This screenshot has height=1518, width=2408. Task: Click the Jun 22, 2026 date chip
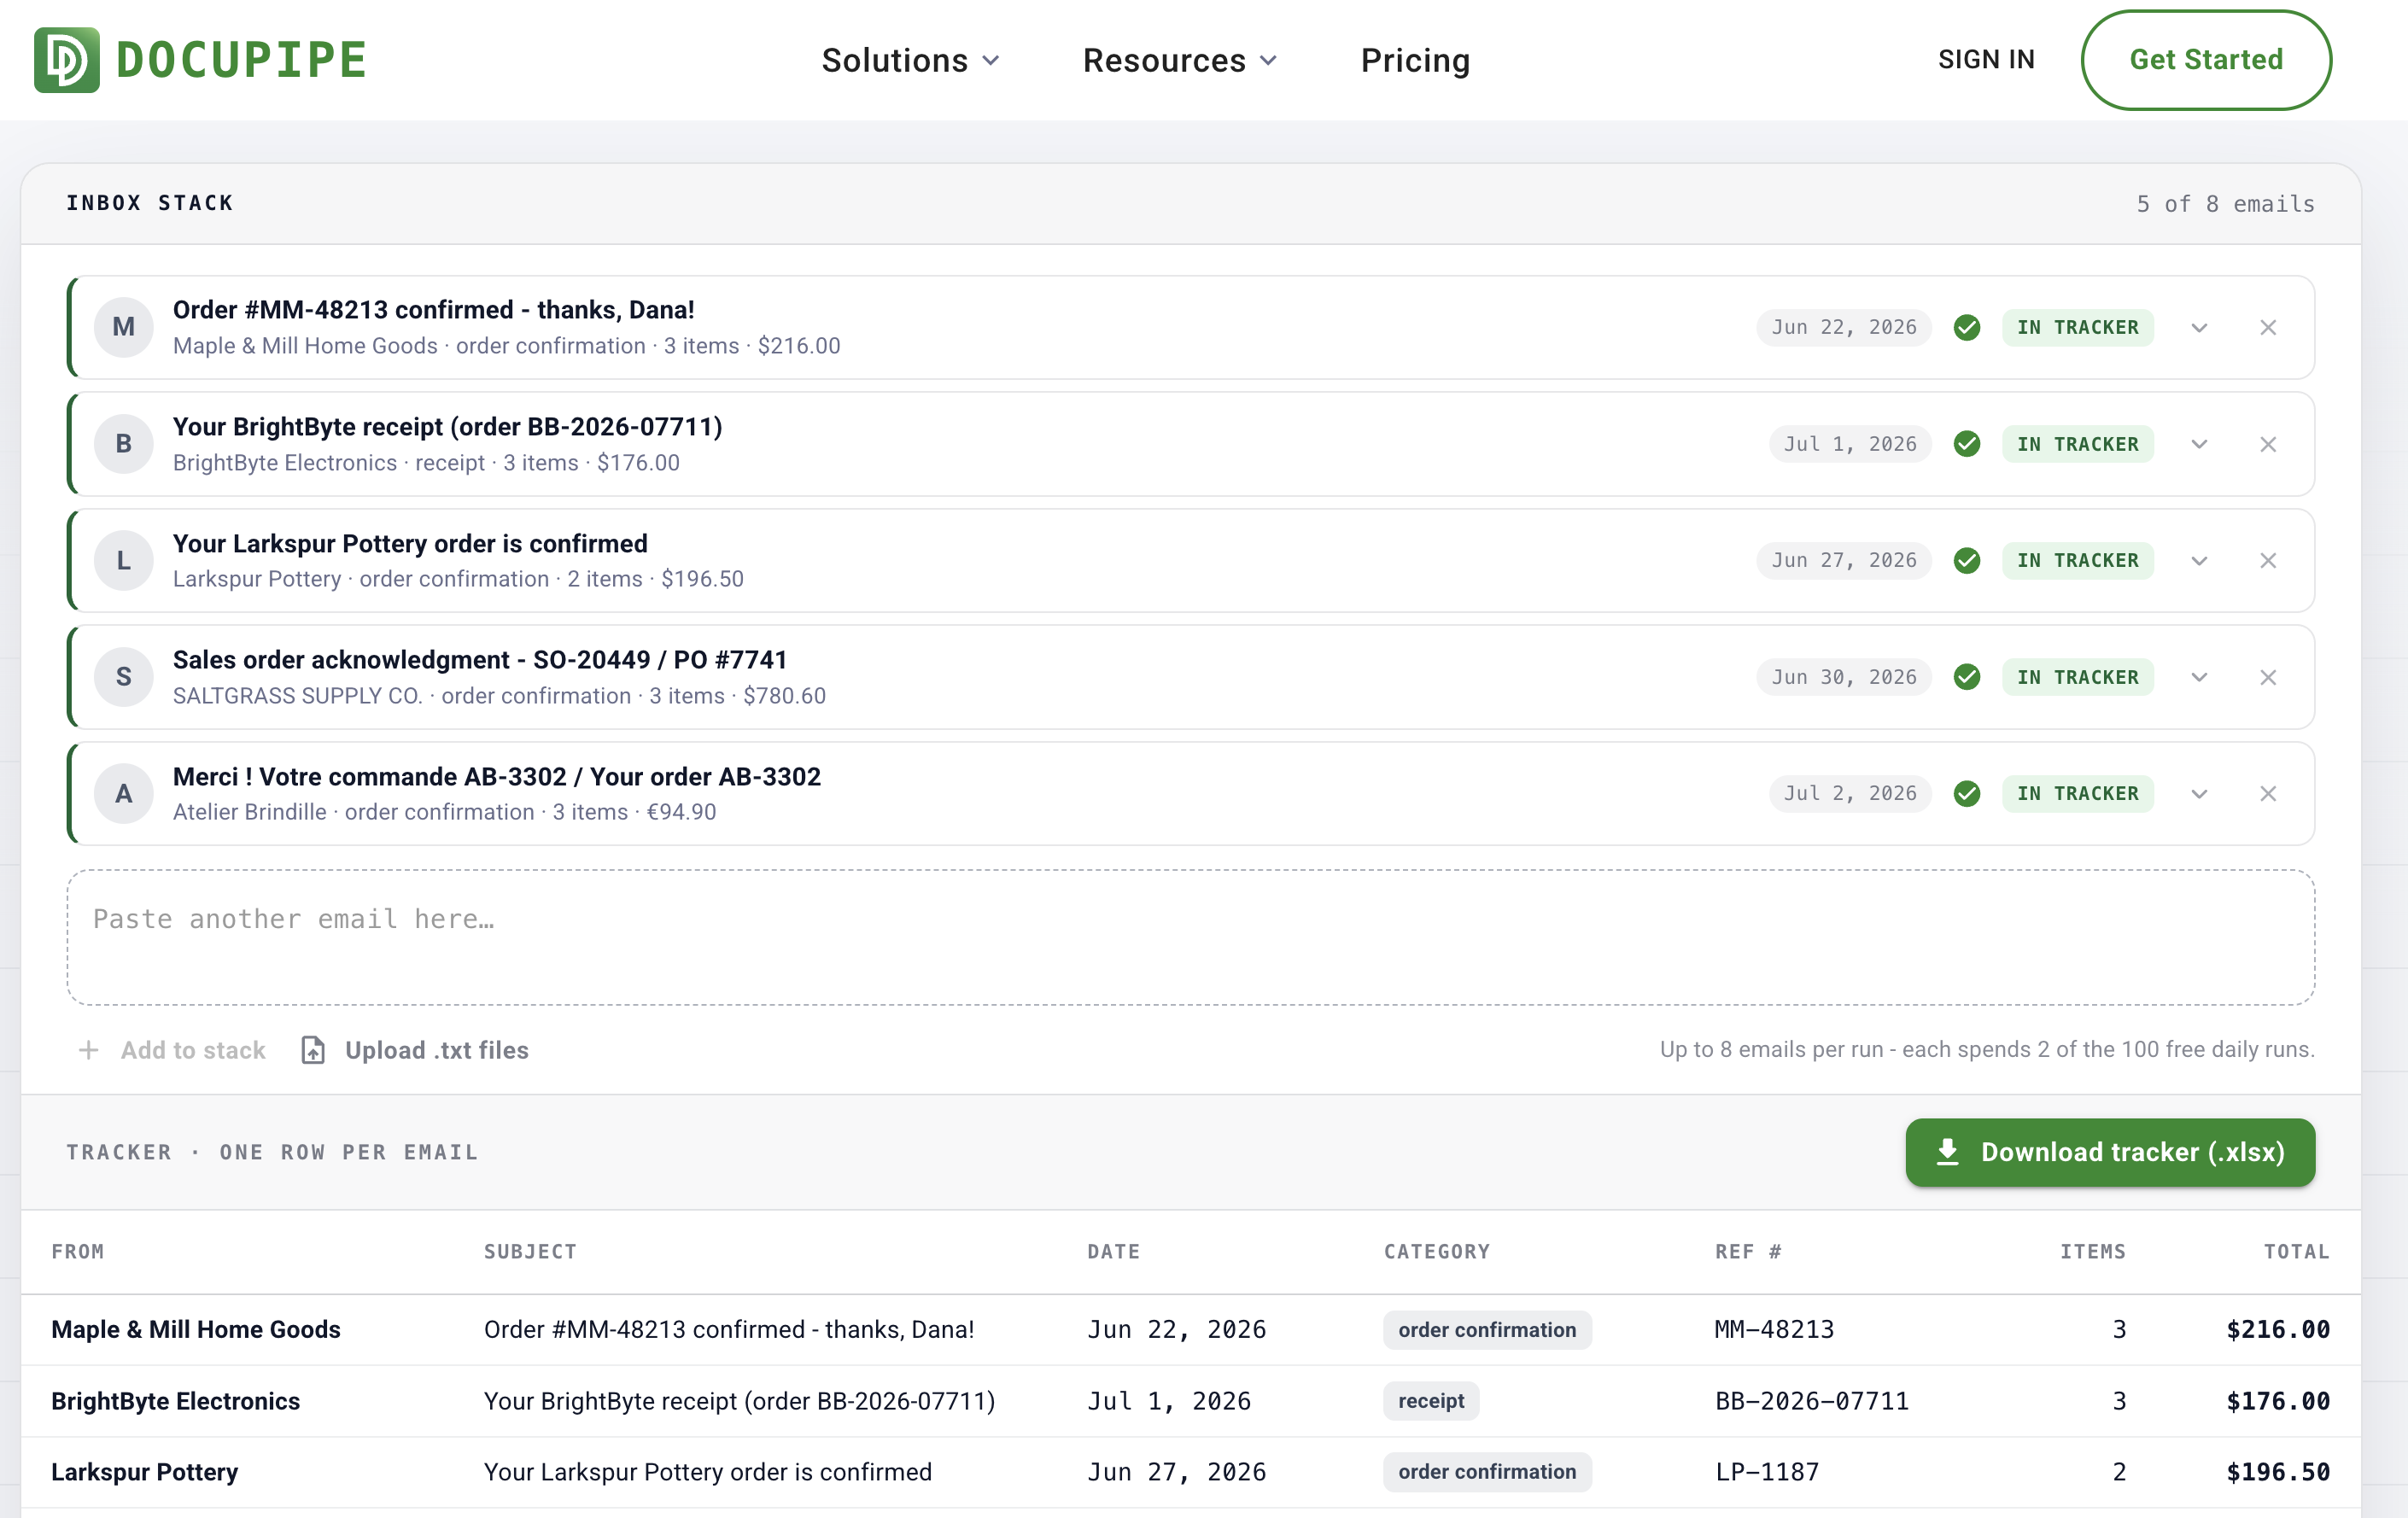tap(1844, 328)
